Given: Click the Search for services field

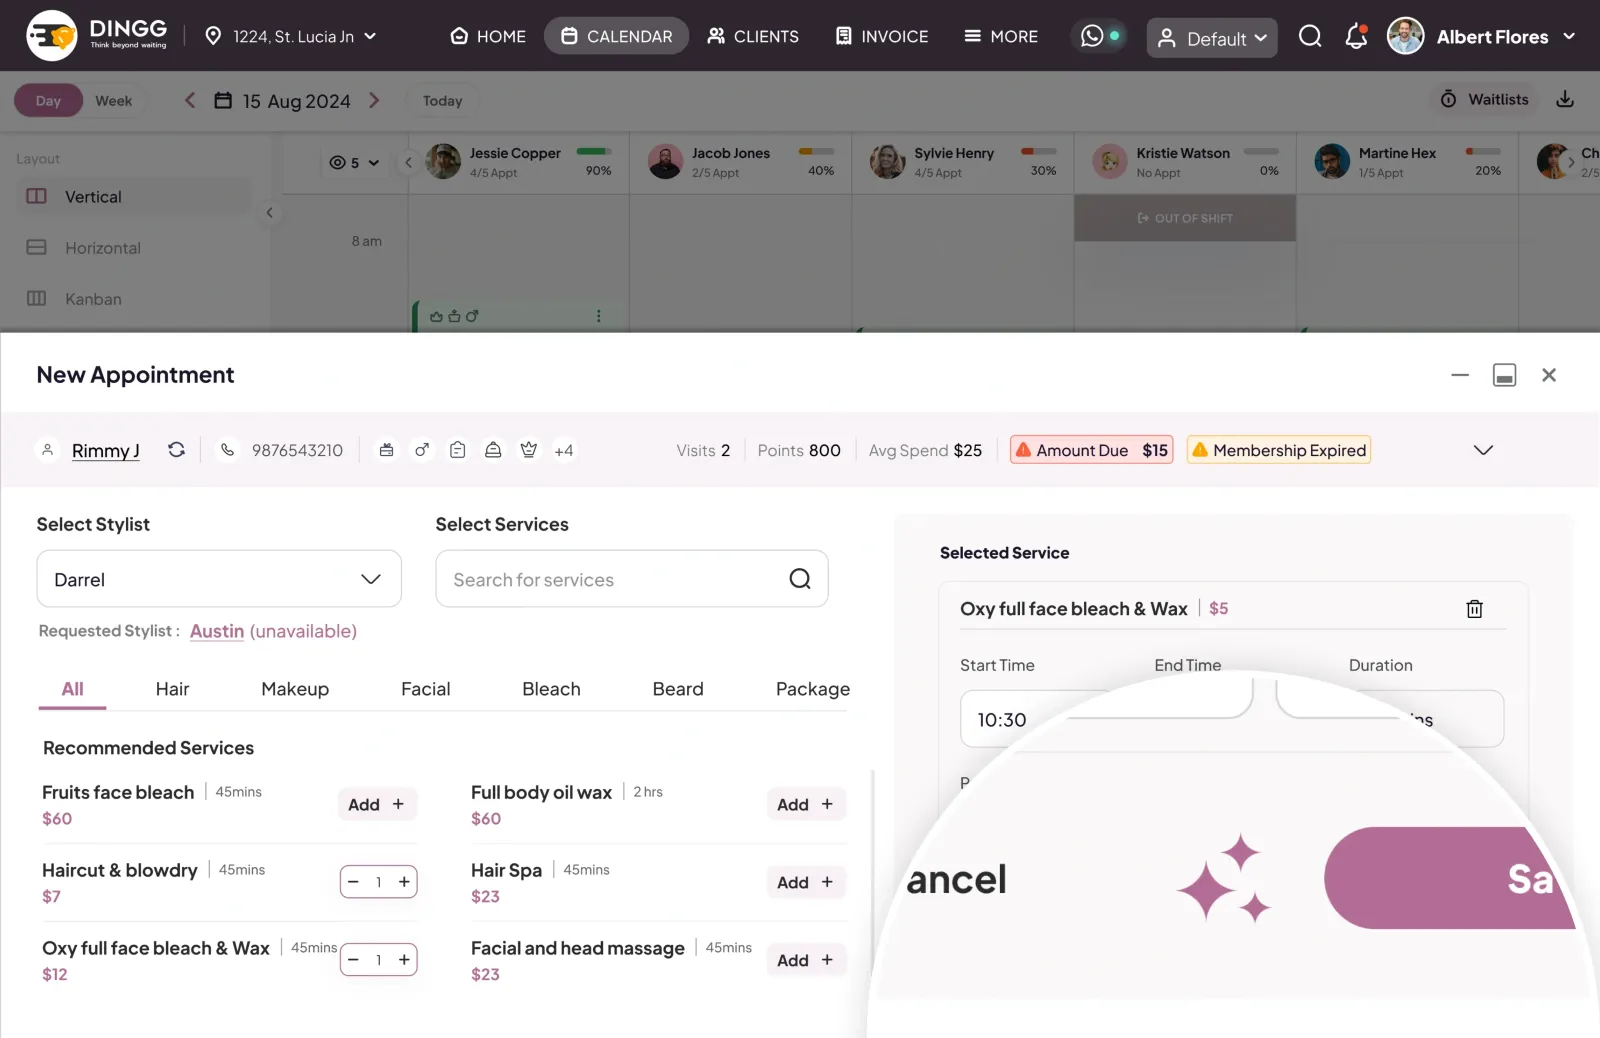Looking at the screenshot, I should tap(632, 579).
